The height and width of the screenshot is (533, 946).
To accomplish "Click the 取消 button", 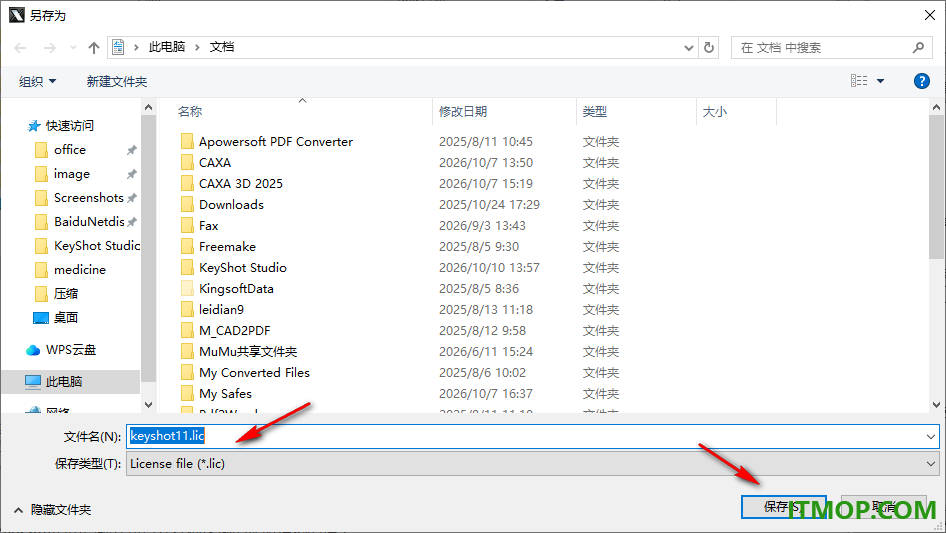I will point(884,507).
